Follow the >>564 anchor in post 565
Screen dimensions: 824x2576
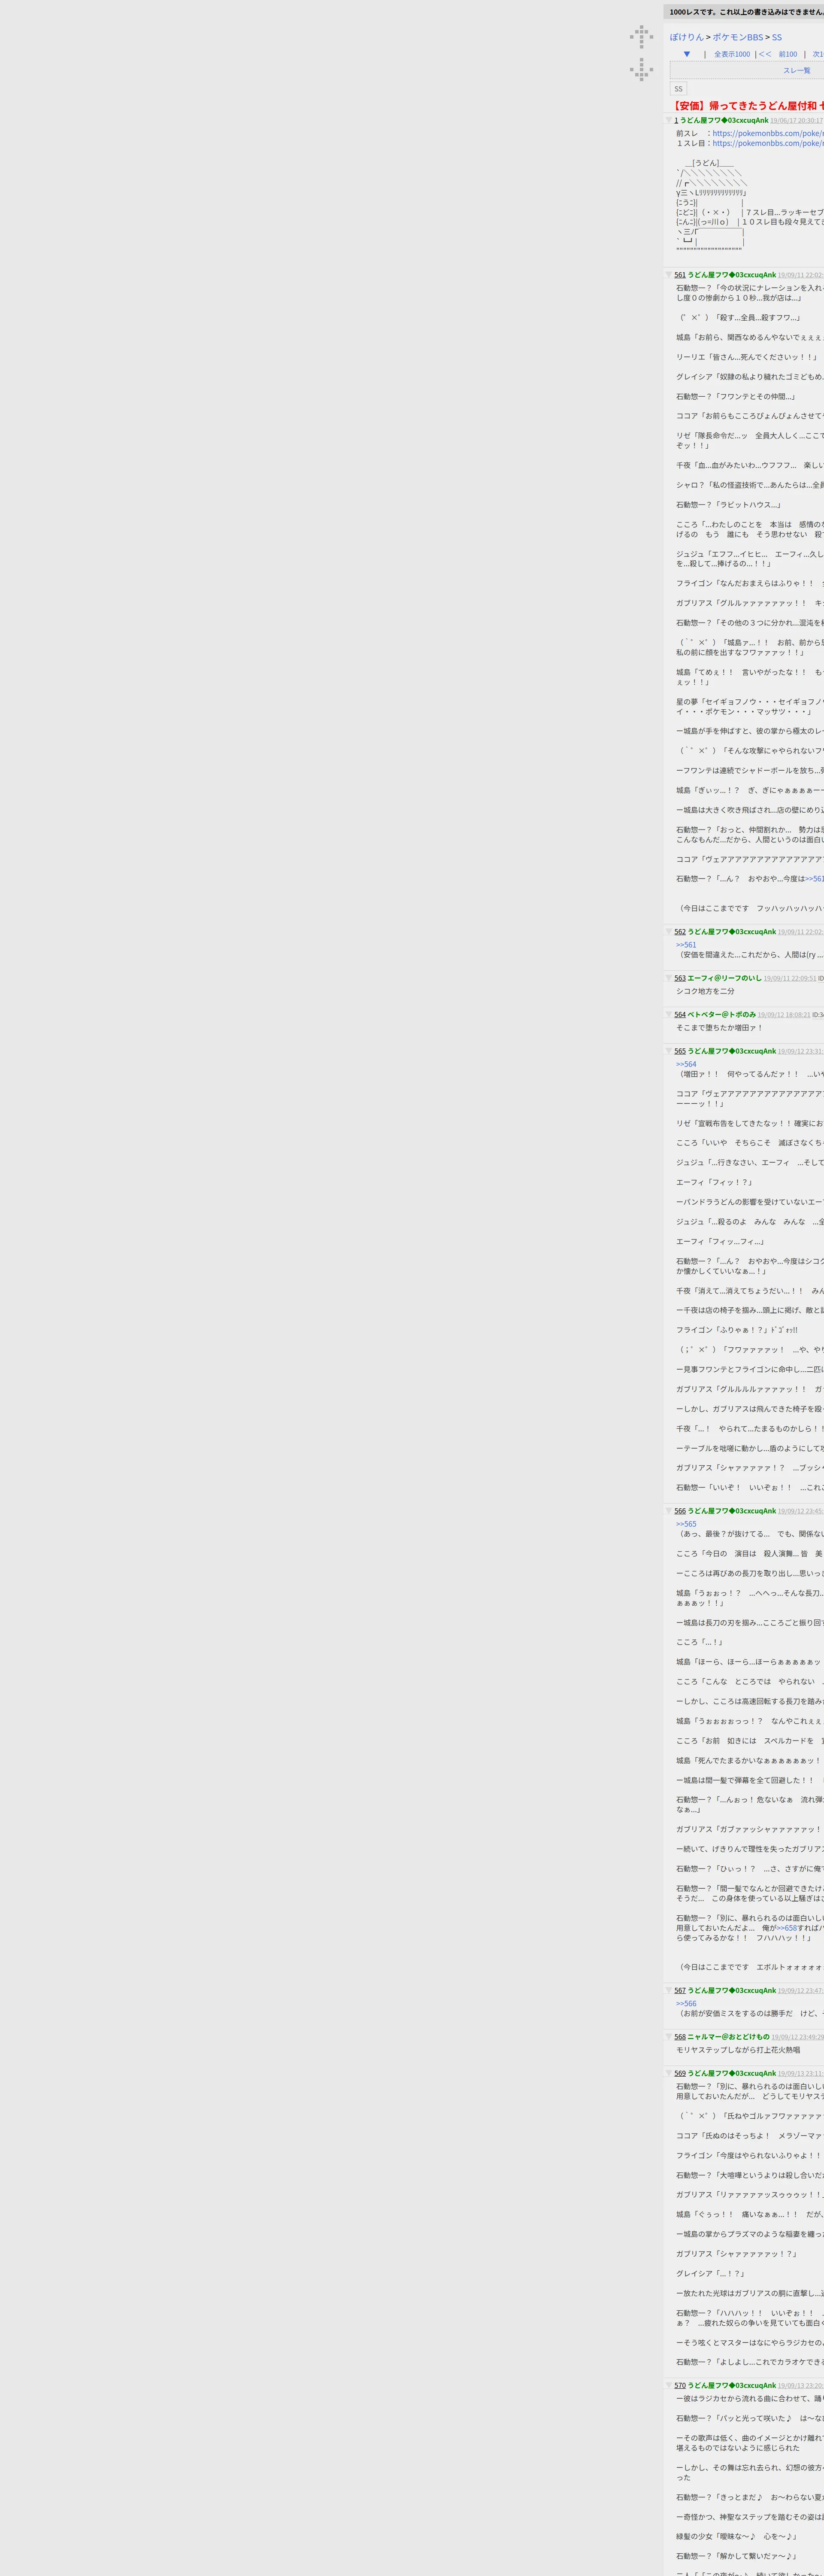pyautogui.click(x=686, y=1064)
